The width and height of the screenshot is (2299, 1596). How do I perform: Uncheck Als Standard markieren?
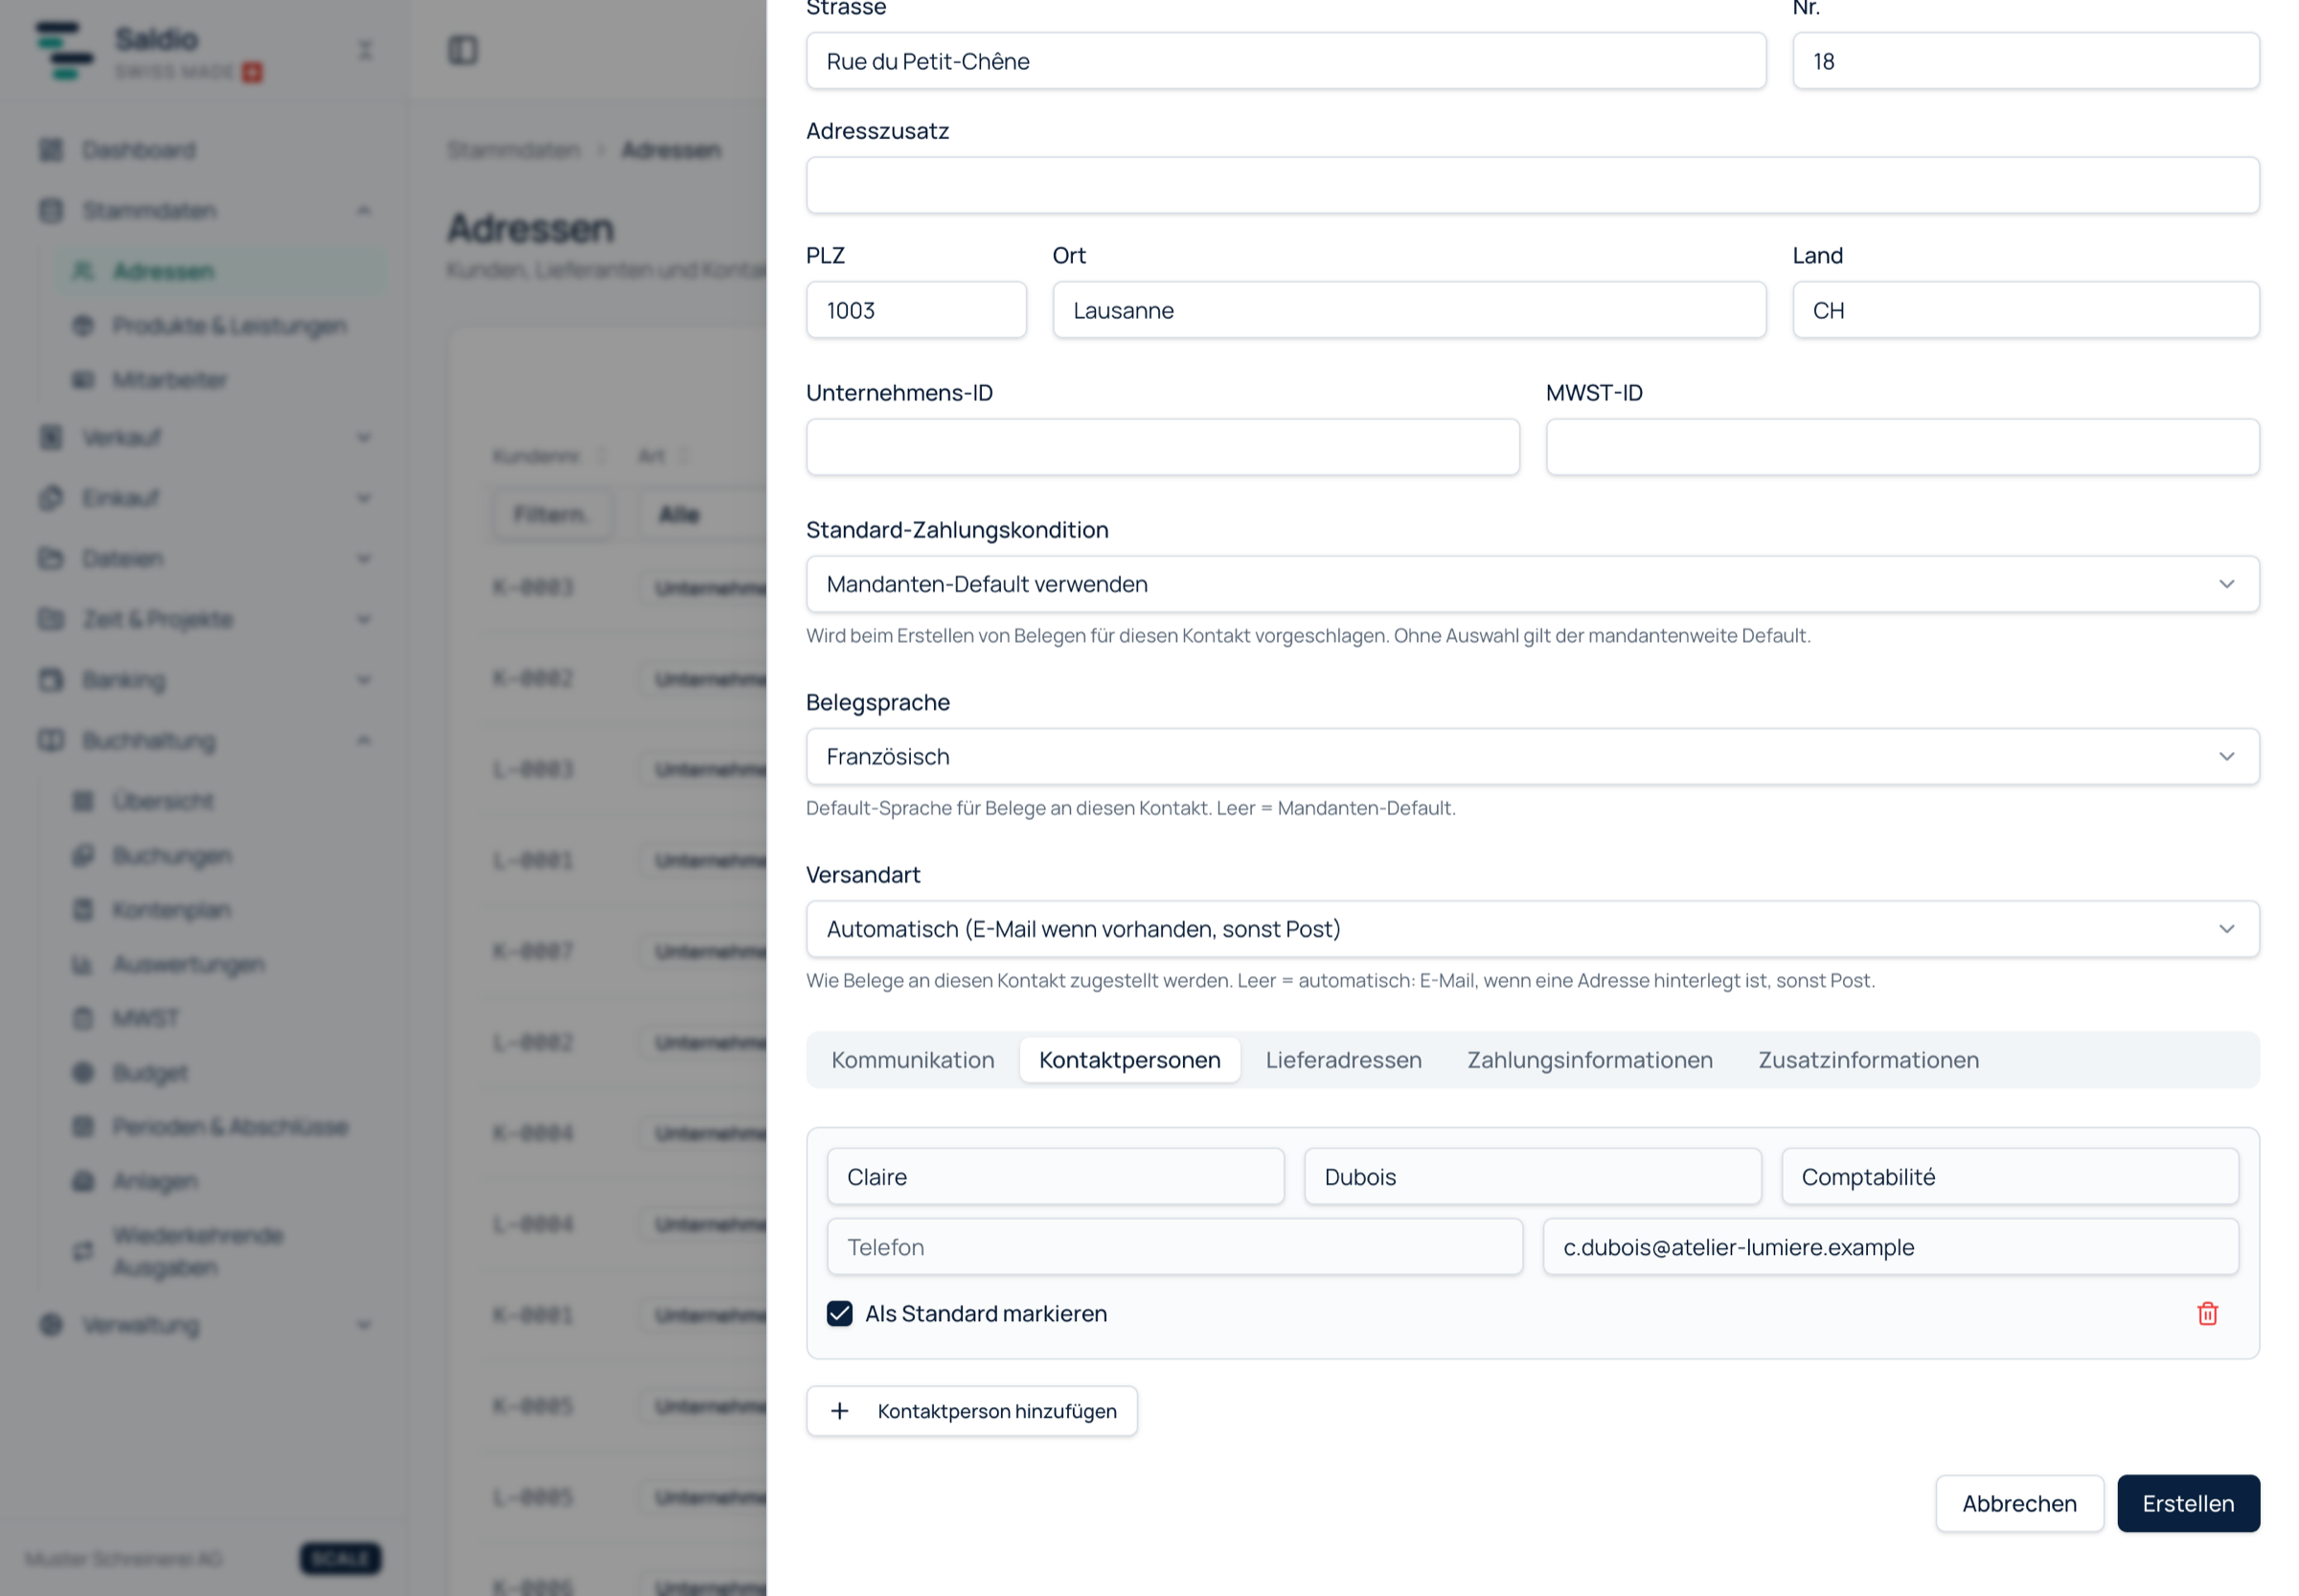click(839, 1313)
